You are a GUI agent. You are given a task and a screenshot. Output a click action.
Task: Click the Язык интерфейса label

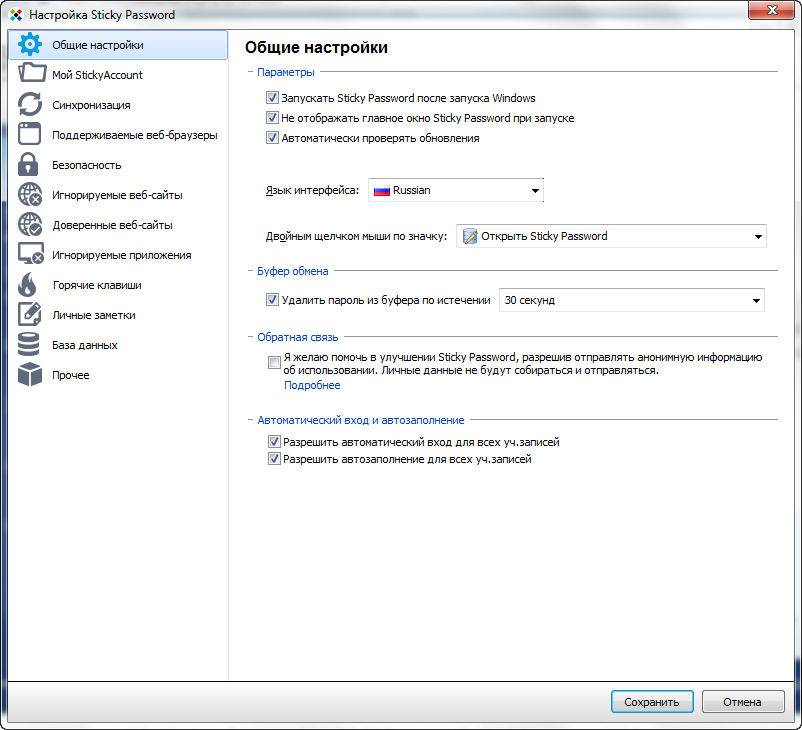[x=312, y=190]
